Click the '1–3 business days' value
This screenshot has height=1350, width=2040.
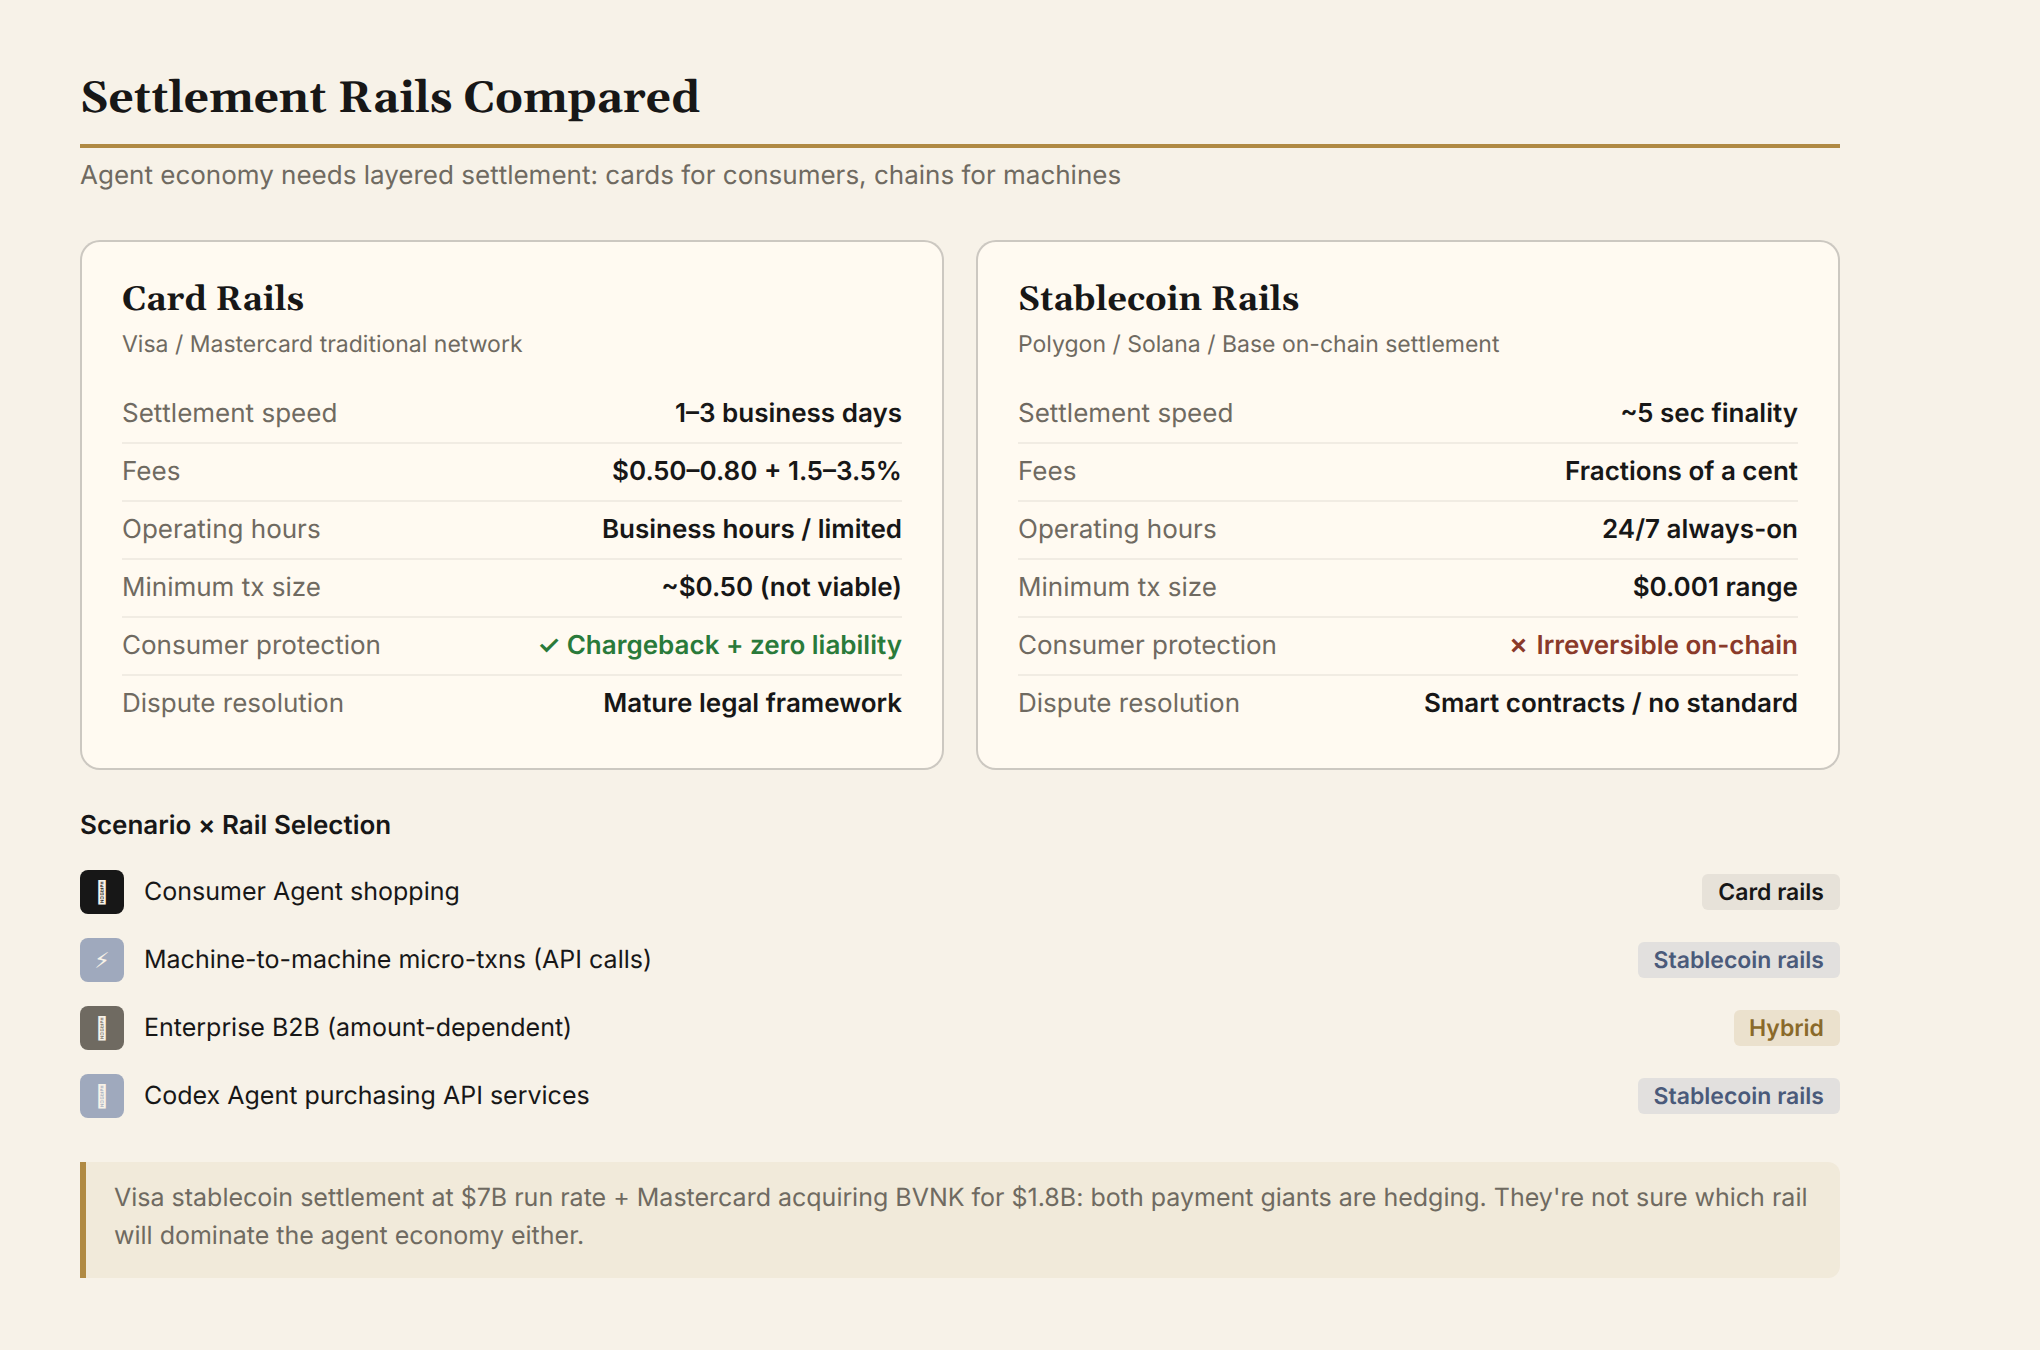[x=788, y=413]
